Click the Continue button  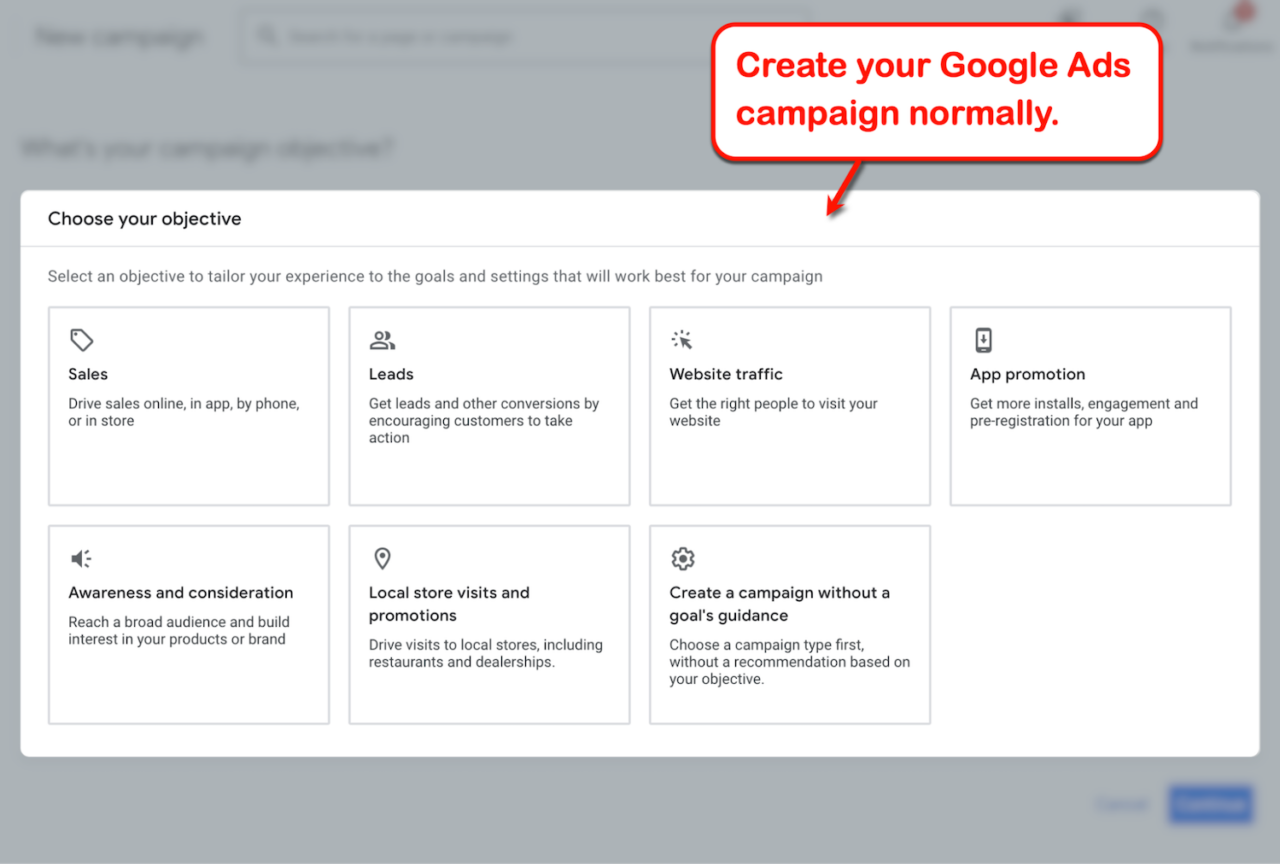[x=1210, y=804]
